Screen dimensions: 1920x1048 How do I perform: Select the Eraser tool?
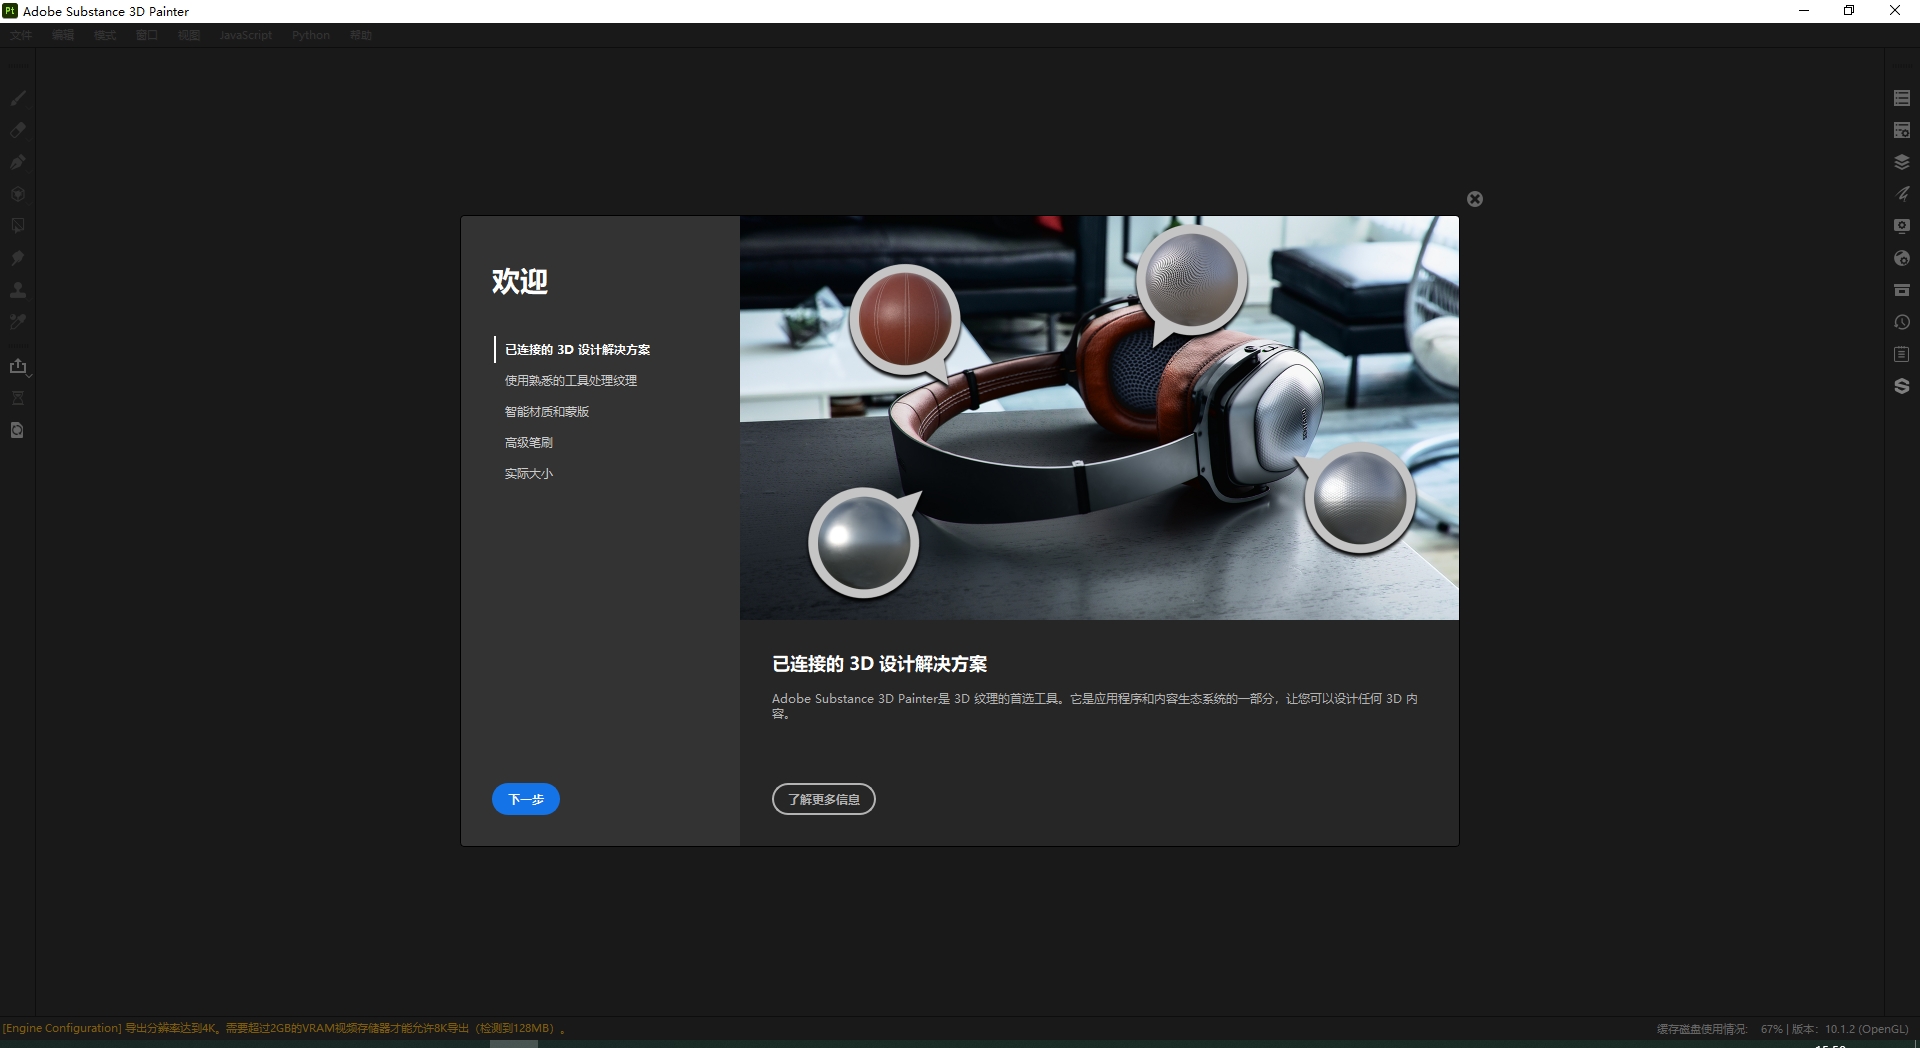[18, 130]
